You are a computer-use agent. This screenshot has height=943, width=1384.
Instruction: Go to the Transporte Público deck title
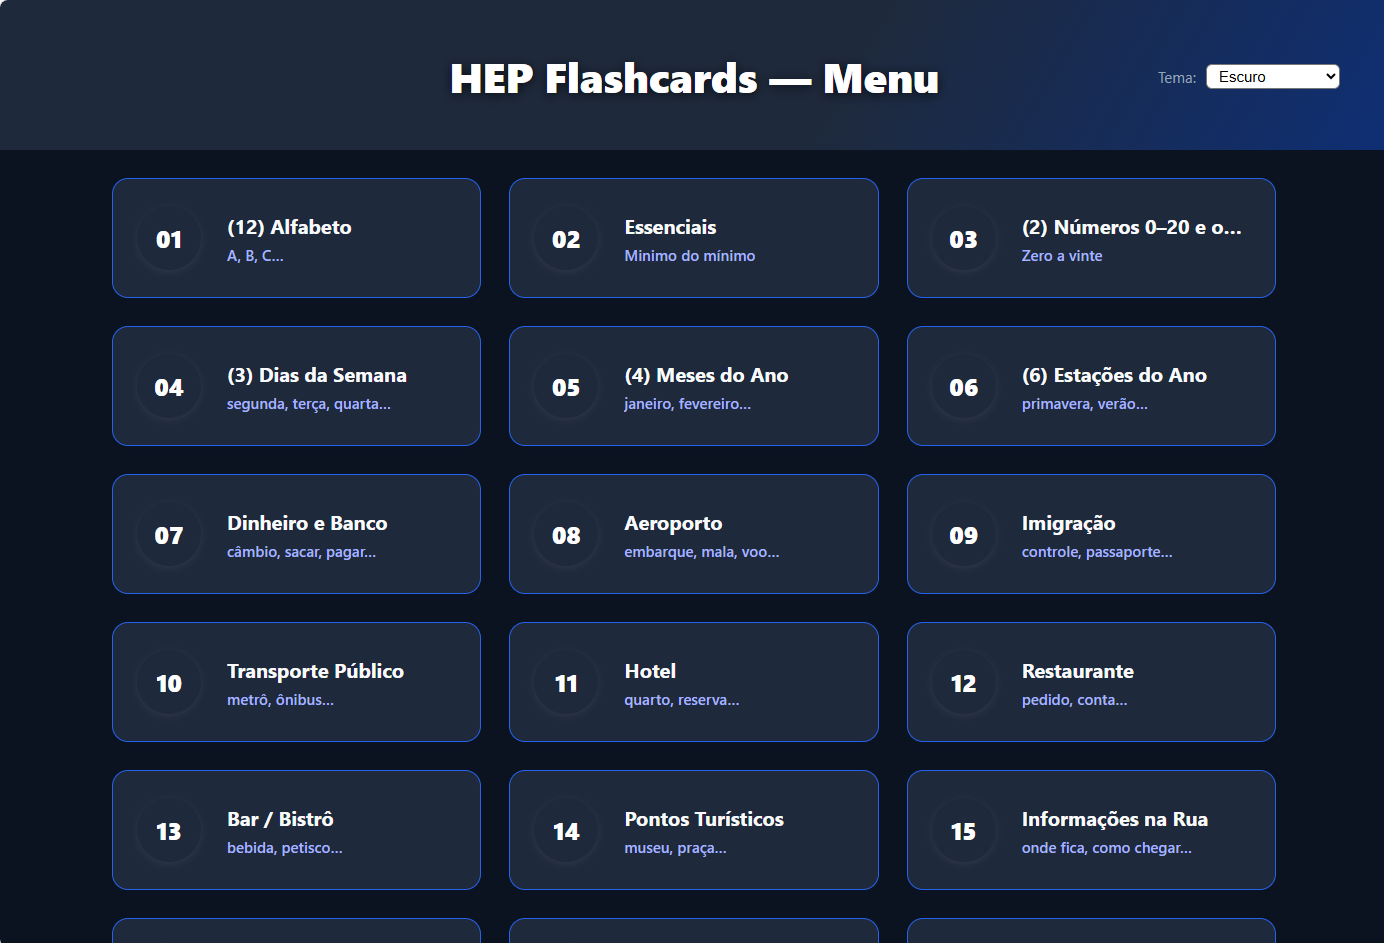(315, 671)
